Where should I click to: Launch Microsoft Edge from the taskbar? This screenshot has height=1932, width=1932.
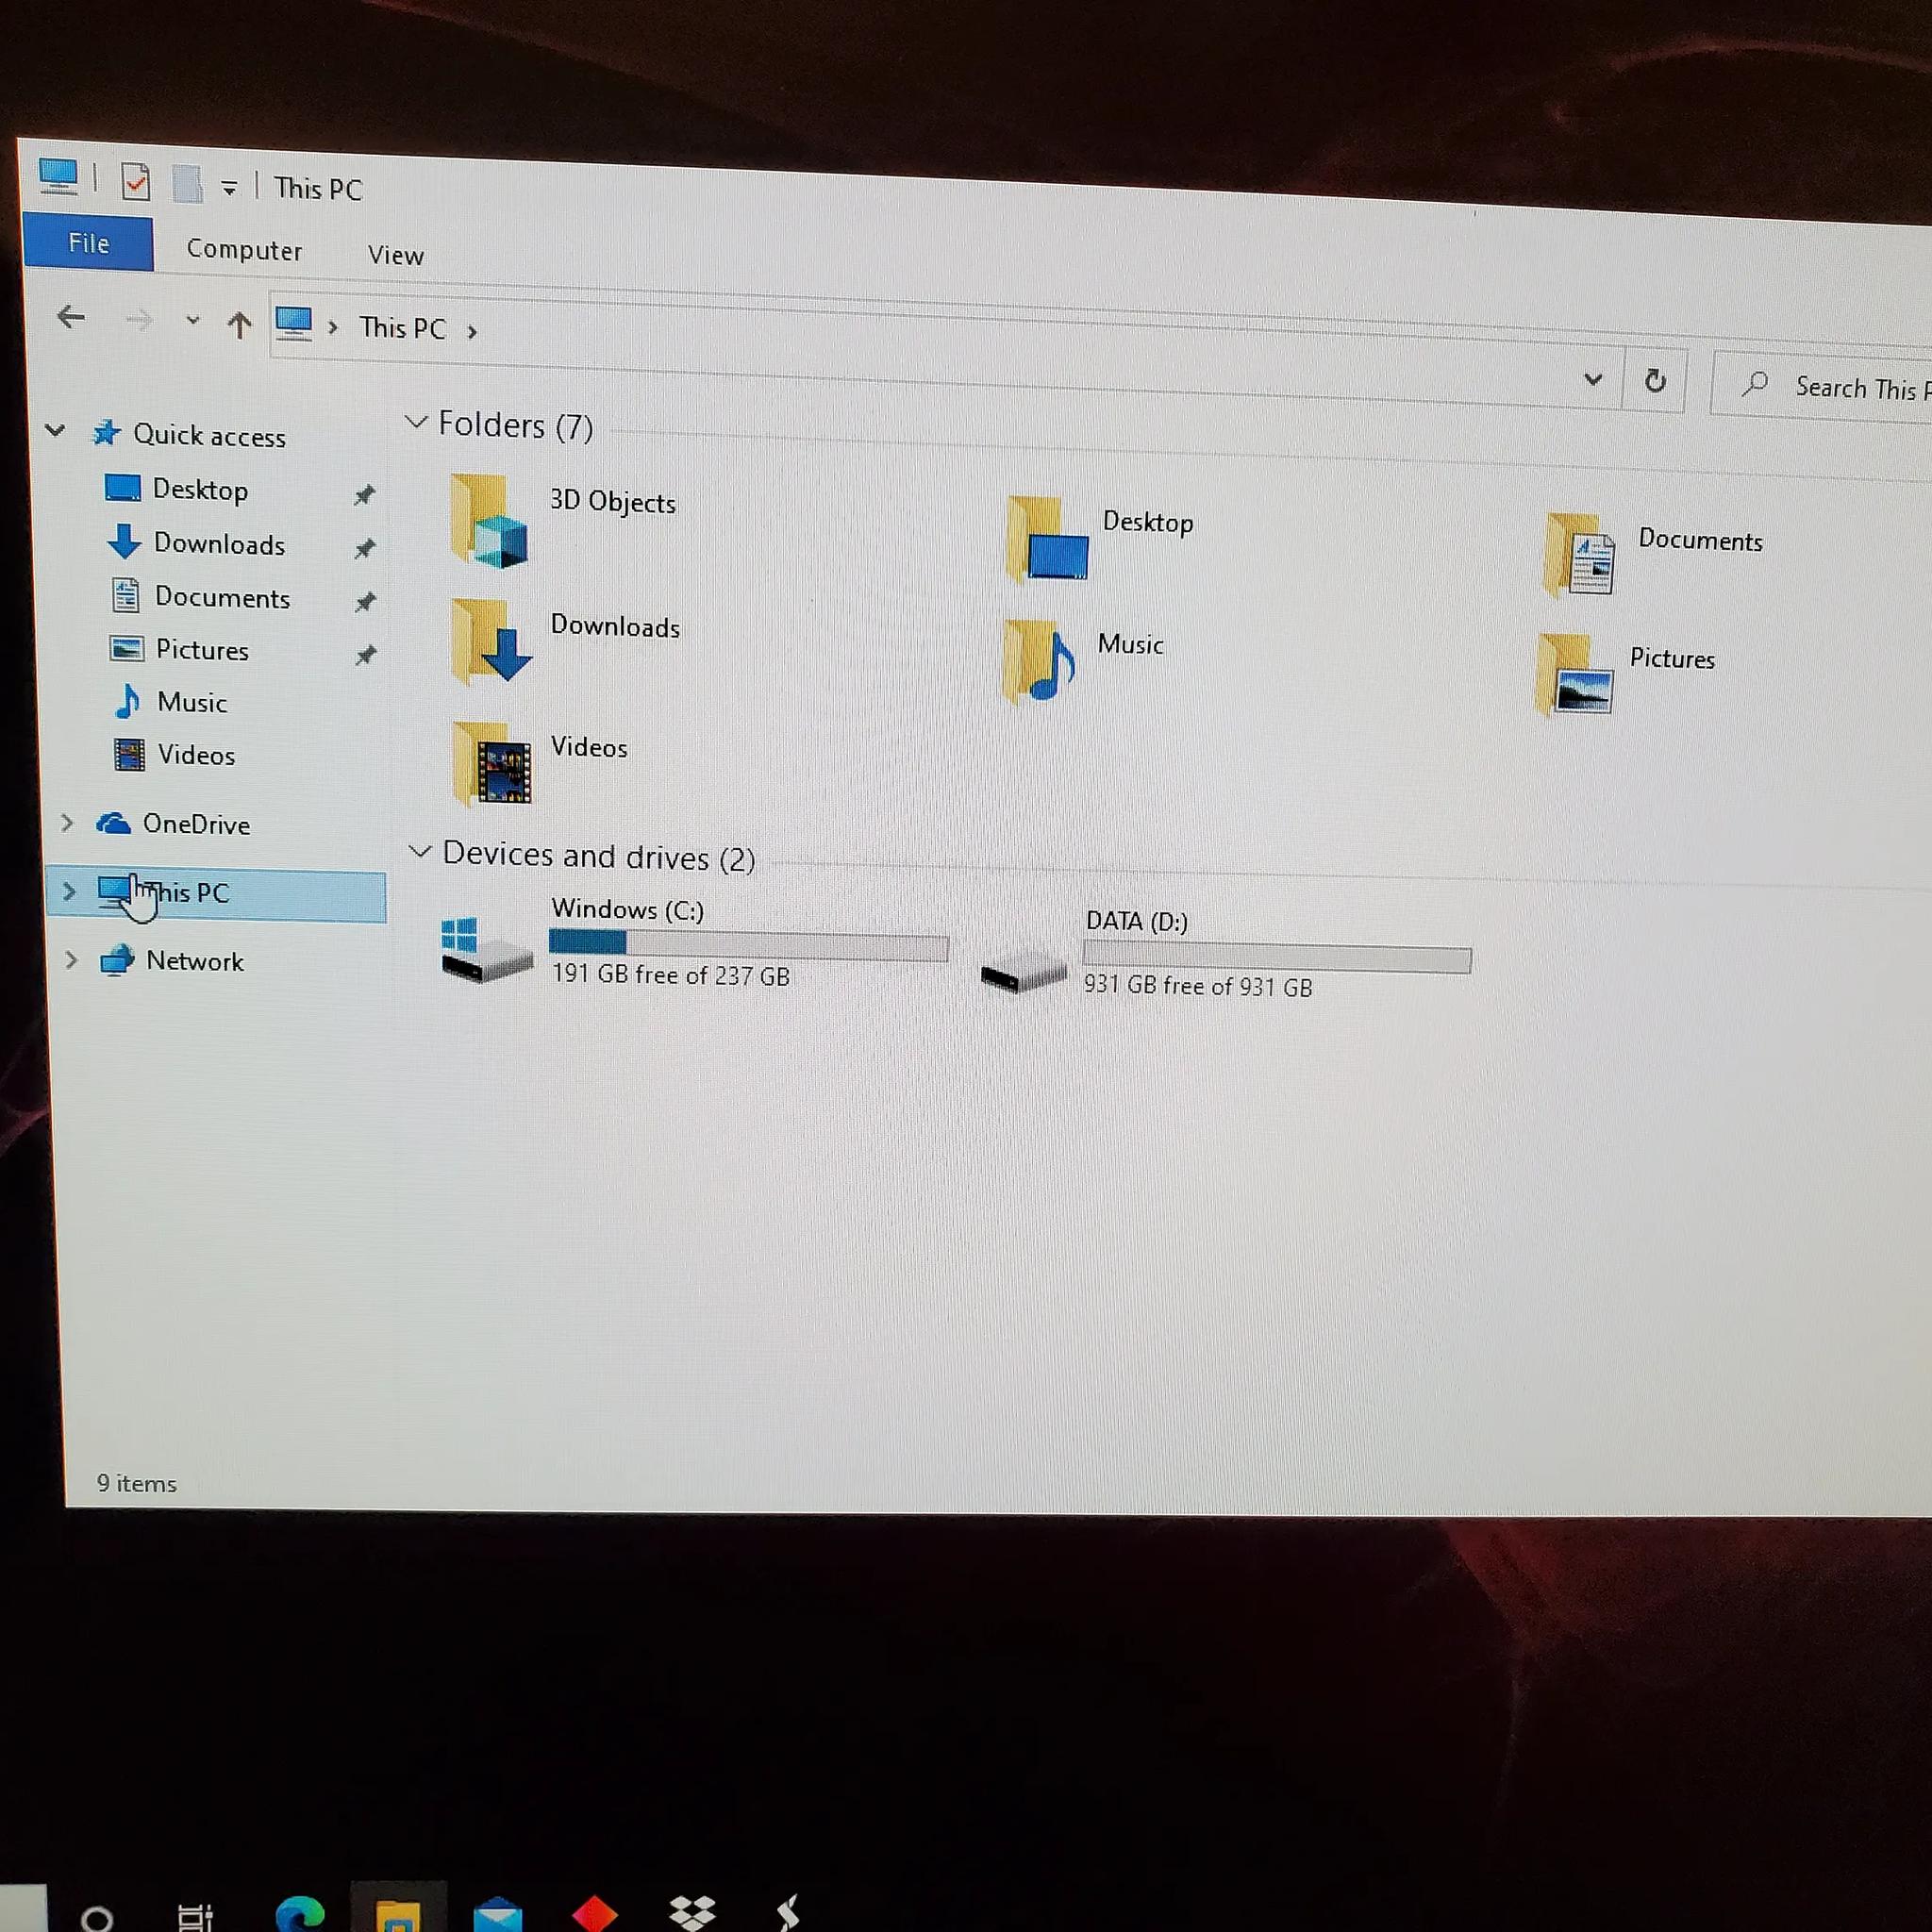(x=299, y=1912)
